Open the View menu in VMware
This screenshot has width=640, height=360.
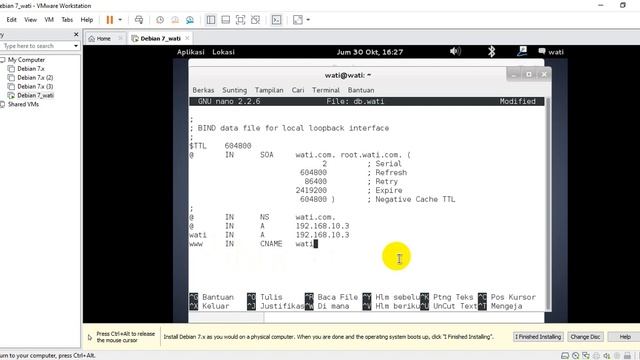(x=30, y=20)
